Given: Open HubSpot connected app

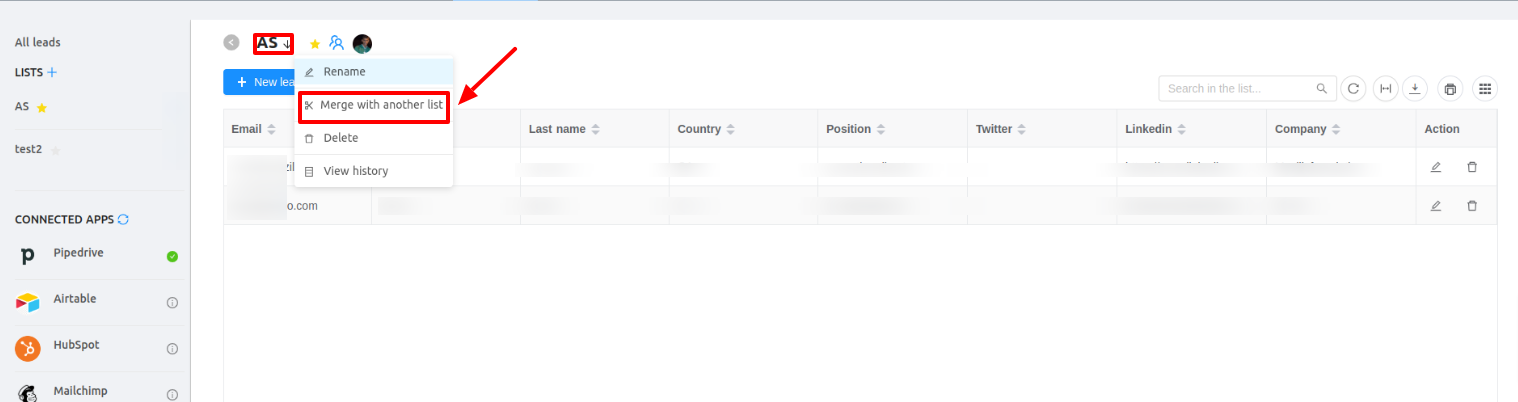Looking at the screenshot, I should tap(76, 345).
